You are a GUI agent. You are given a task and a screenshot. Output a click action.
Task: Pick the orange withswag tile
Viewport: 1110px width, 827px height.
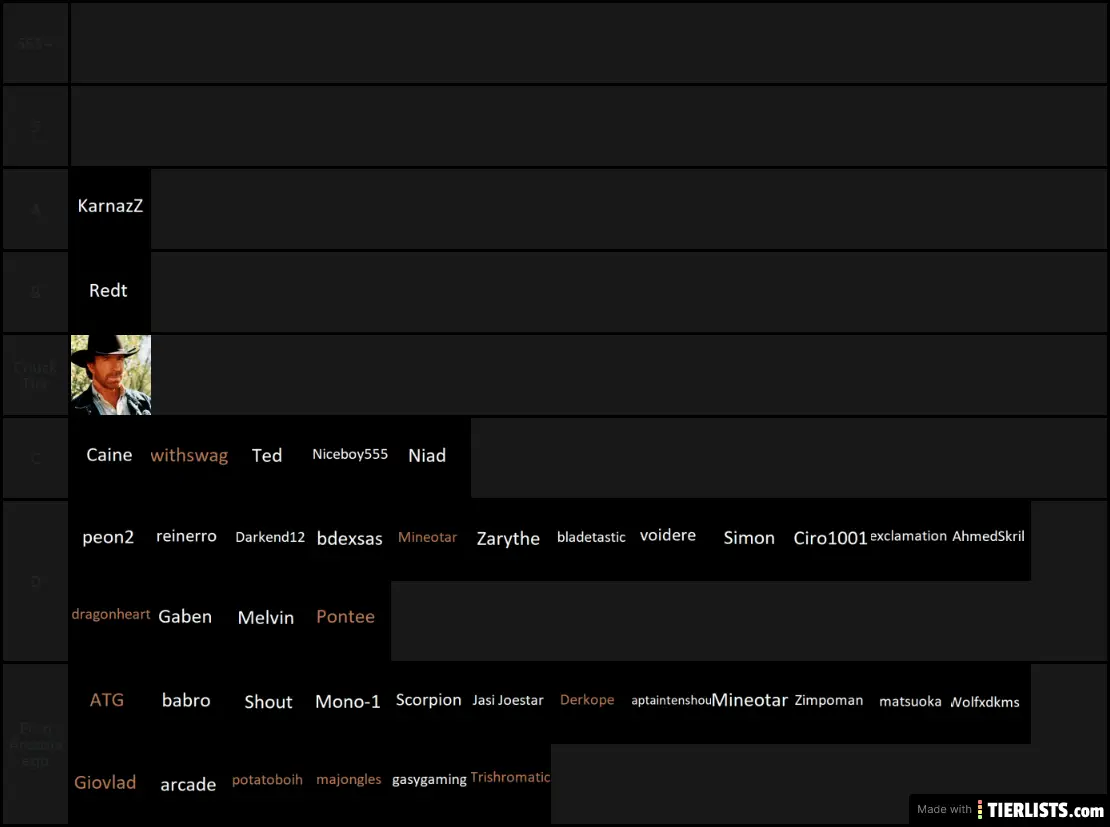[x=189, y=456]
